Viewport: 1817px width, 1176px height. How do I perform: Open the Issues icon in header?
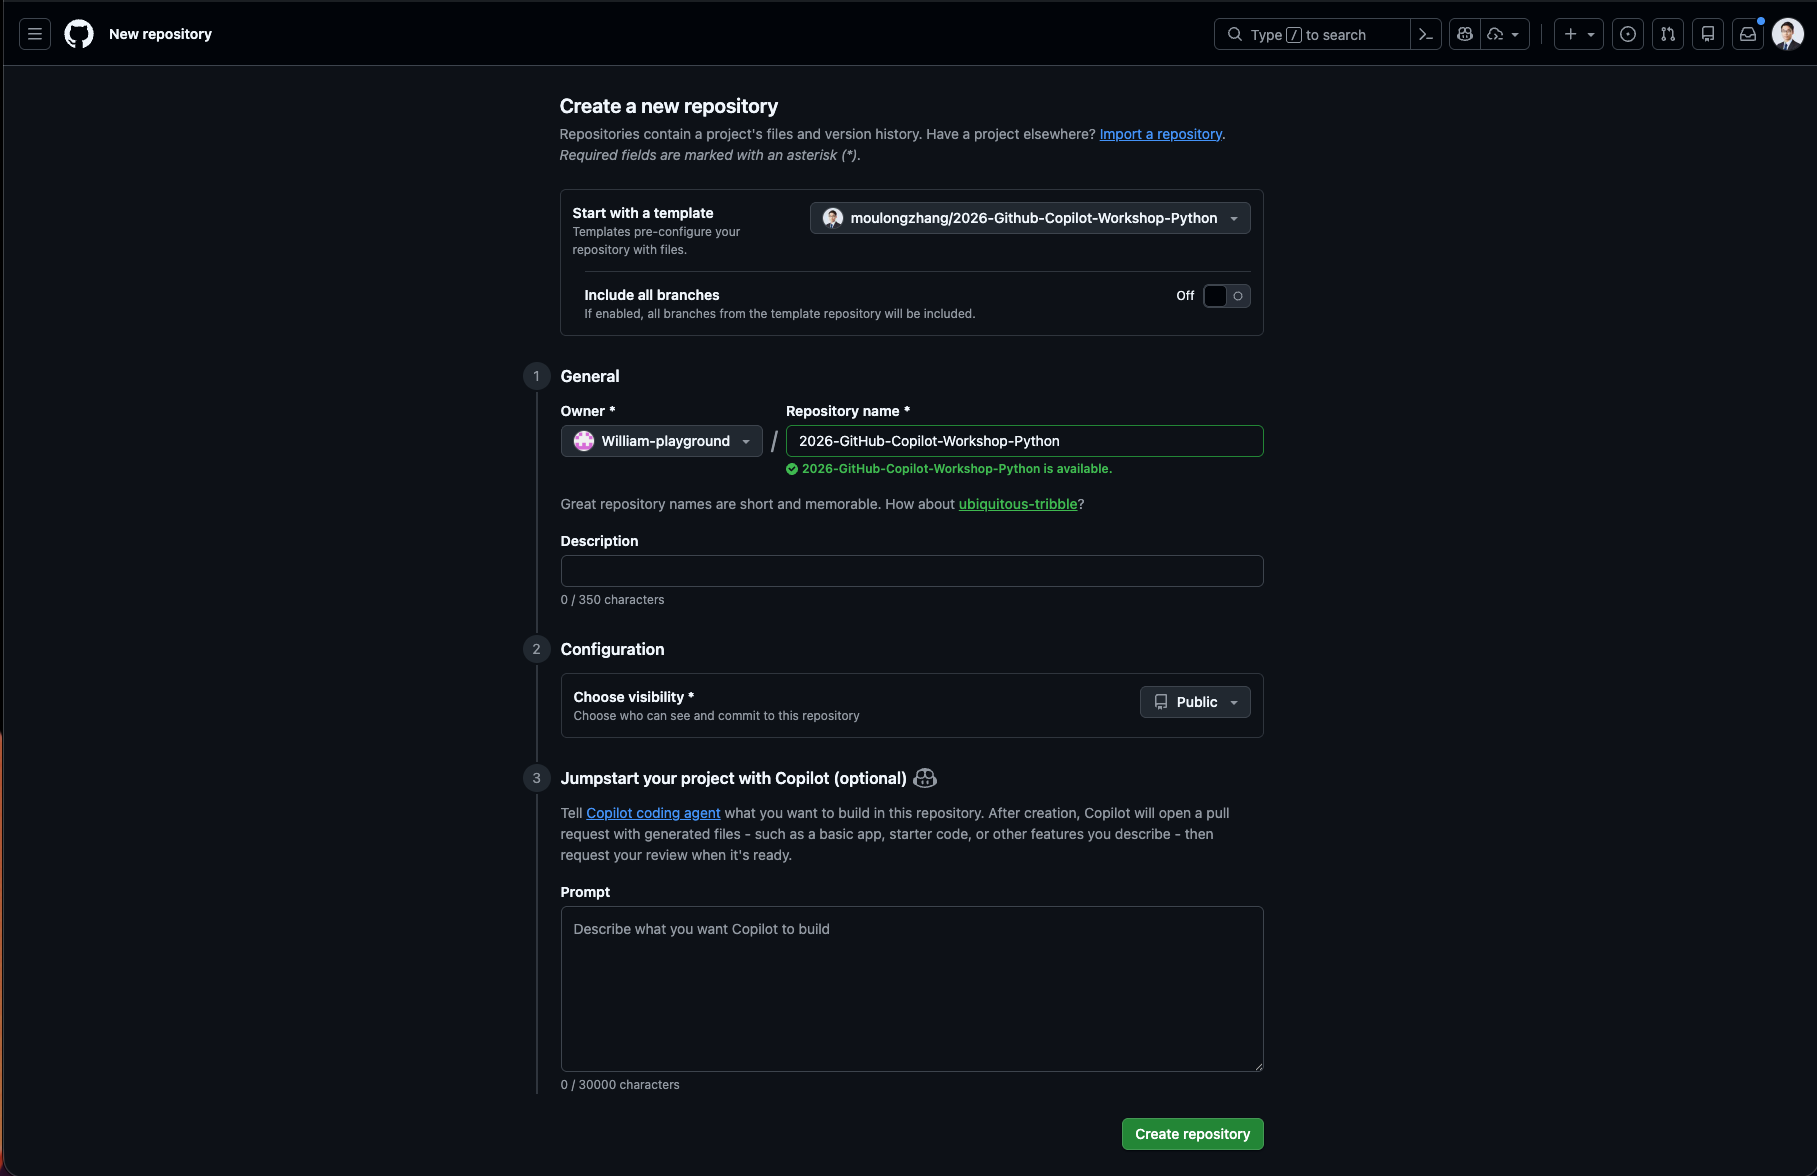click(1628, 34)
